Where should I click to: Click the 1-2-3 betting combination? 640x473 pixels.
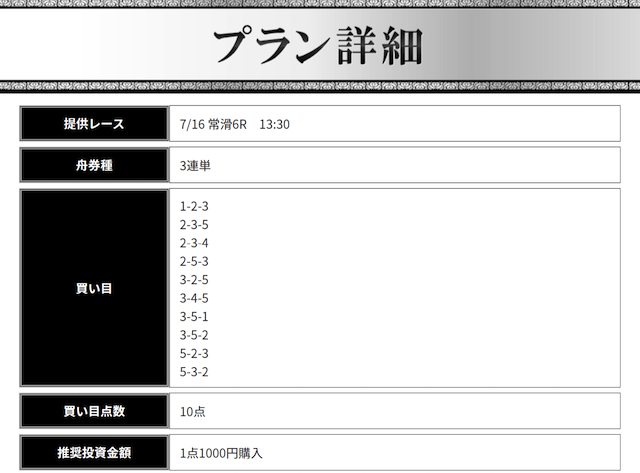click(x=194, y=206)
